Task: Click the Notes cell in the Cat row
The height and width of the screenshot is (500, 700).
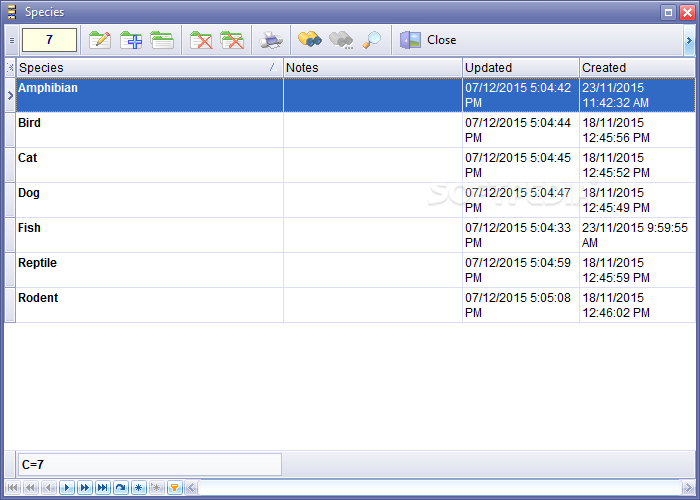Action: click(x=373, y=165)
